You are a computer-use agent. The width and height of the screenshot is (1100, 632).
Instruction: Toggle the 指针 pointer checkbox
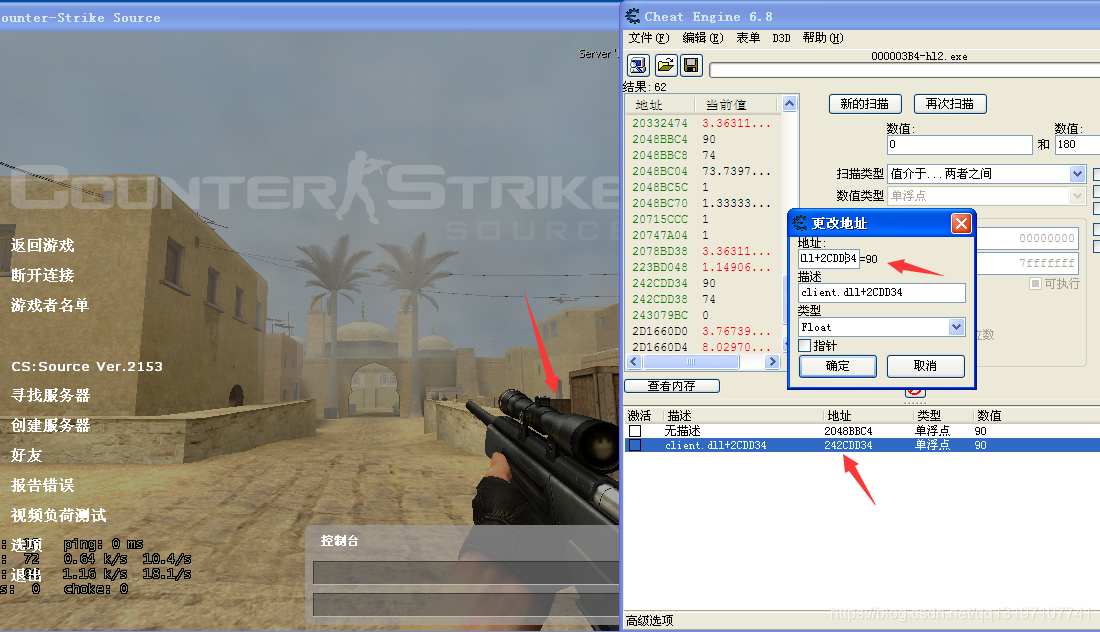point(805,345)
